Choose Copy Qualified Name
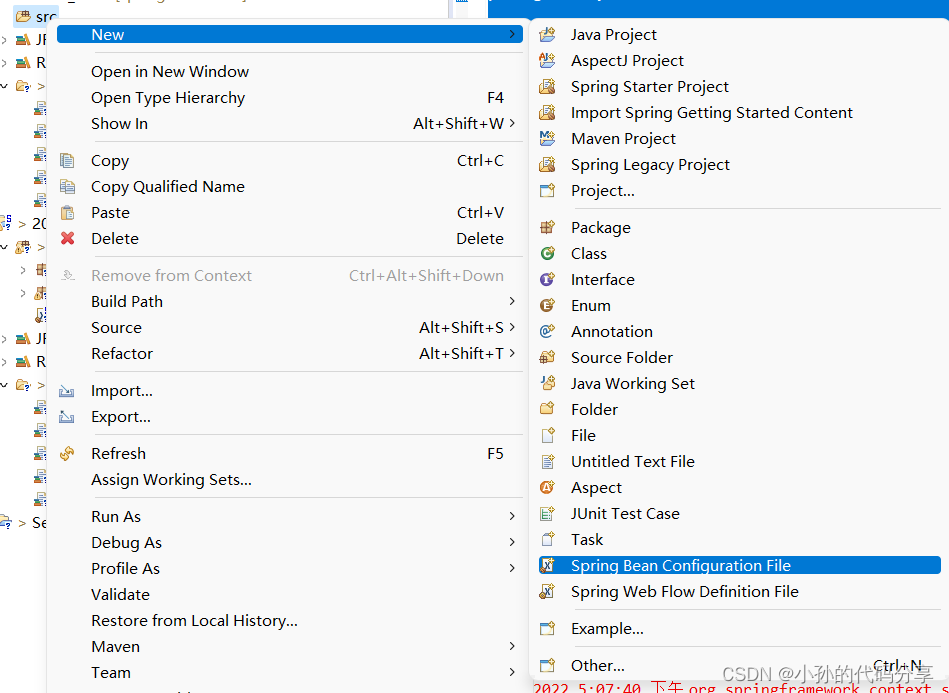 (168, 186)
